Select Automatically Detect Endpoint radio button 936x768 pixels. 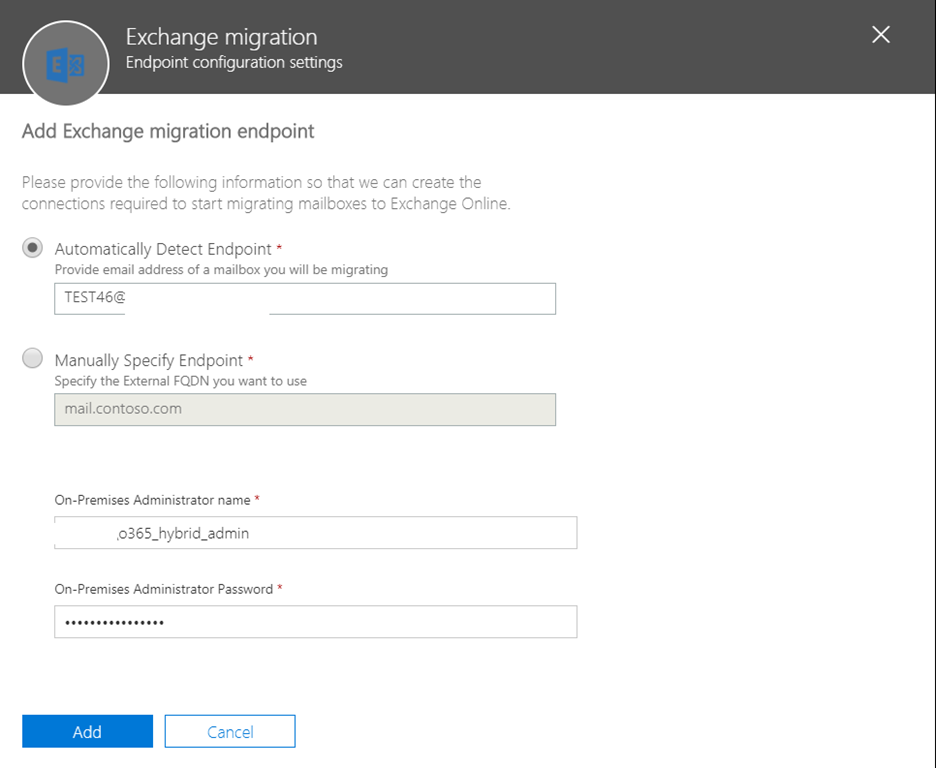tap(32, 248)
